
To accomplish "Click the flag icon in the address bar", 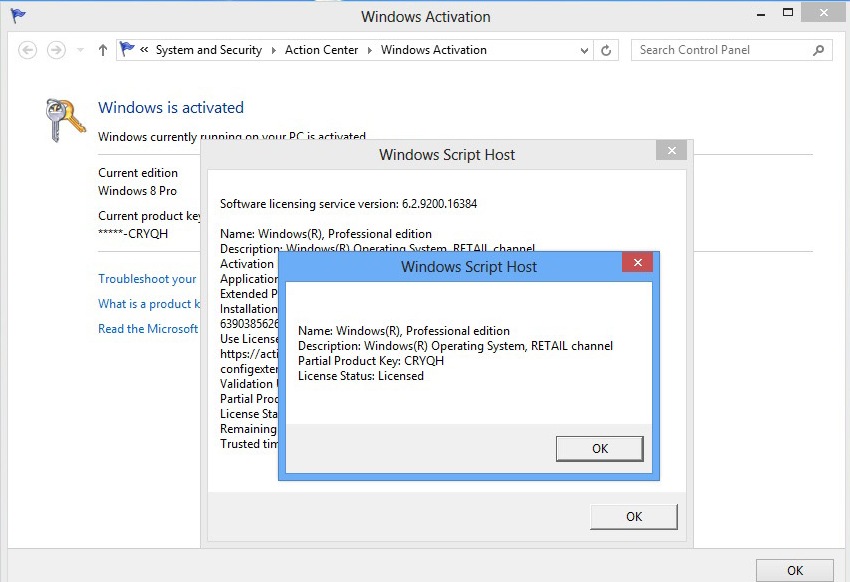I will [x=127, y=49].
